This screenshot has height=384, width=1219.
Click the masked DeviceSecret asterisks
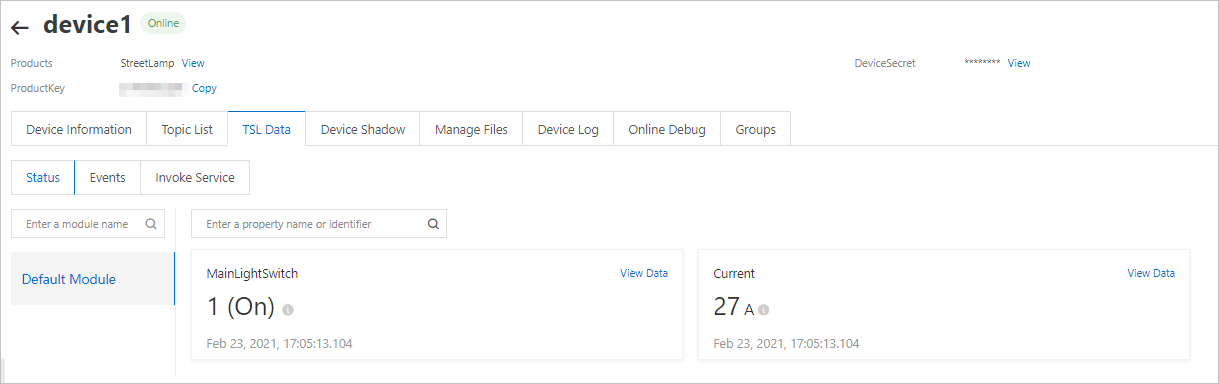(982, 63)
